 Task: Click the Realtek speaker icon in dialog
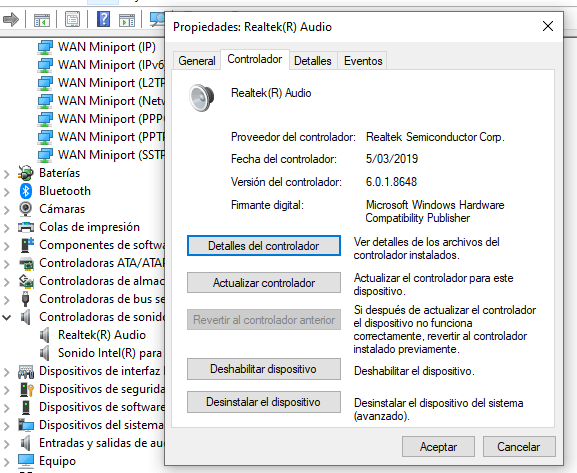coord(201,97)
